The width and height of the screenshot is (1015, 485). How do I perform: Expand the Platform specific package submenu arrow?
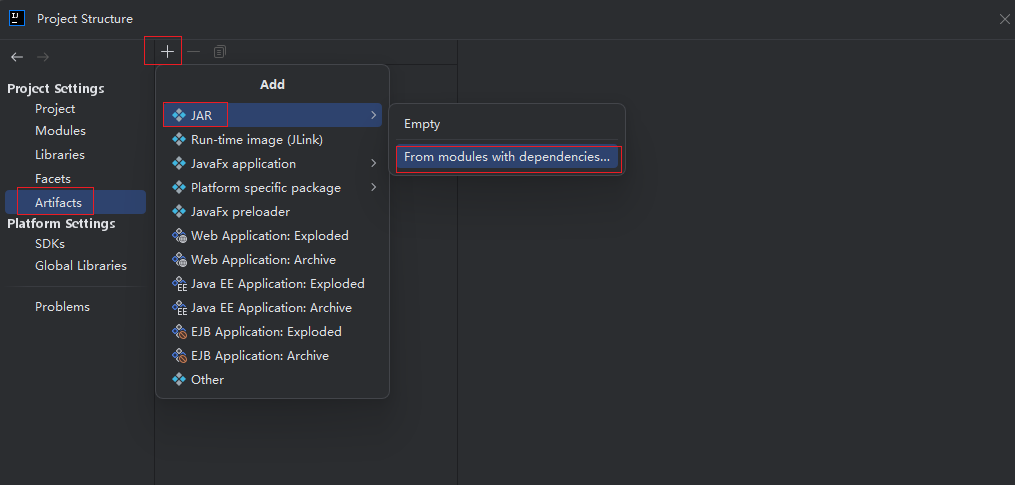pyautogui.click(x=374, y=187)
